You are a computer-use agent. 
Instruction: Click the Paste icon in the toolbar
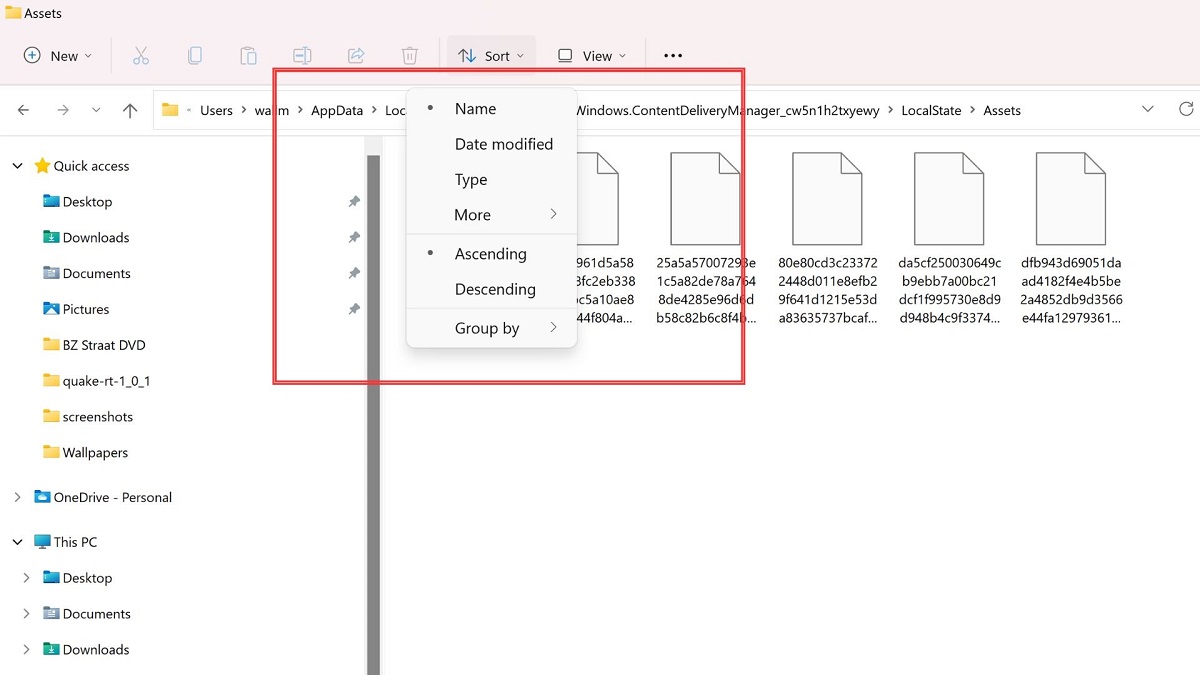248,55
